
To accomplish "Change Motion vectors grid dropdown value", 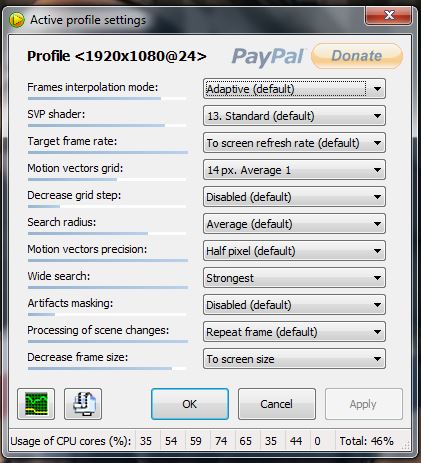I will (x=294, y=170).
